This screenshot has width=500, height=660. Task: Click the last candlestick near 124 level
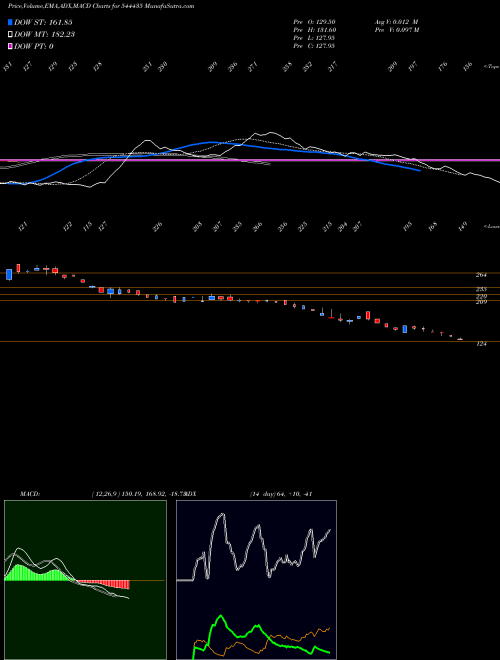click(x=460, y=339)
